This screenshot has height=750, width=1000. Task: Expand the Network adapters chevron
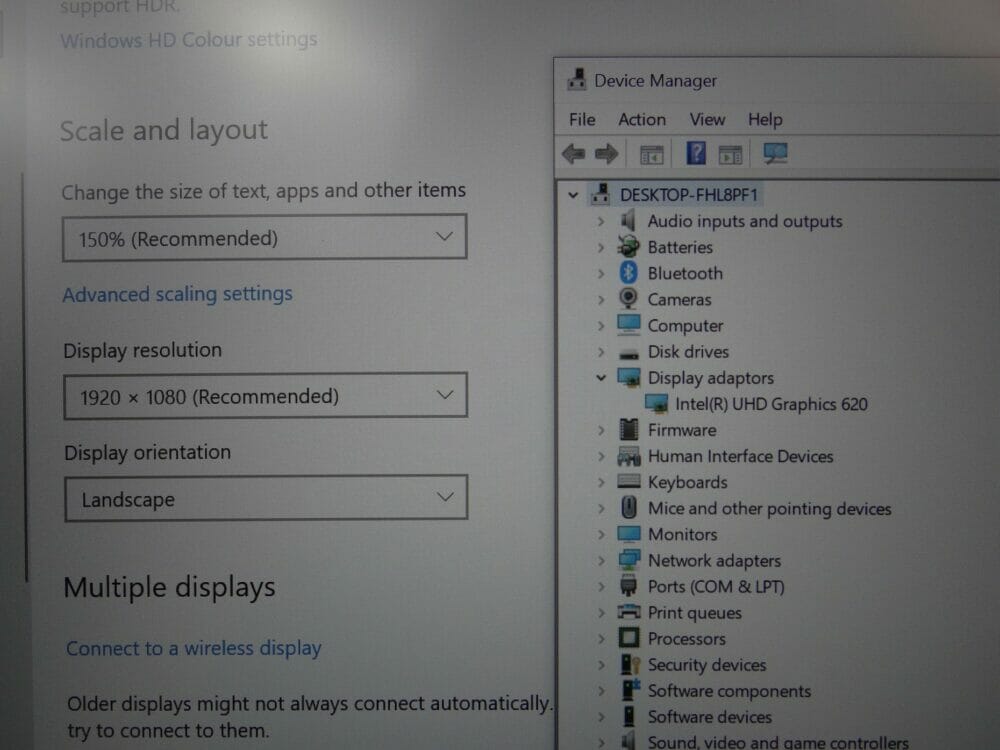[600, 561]
